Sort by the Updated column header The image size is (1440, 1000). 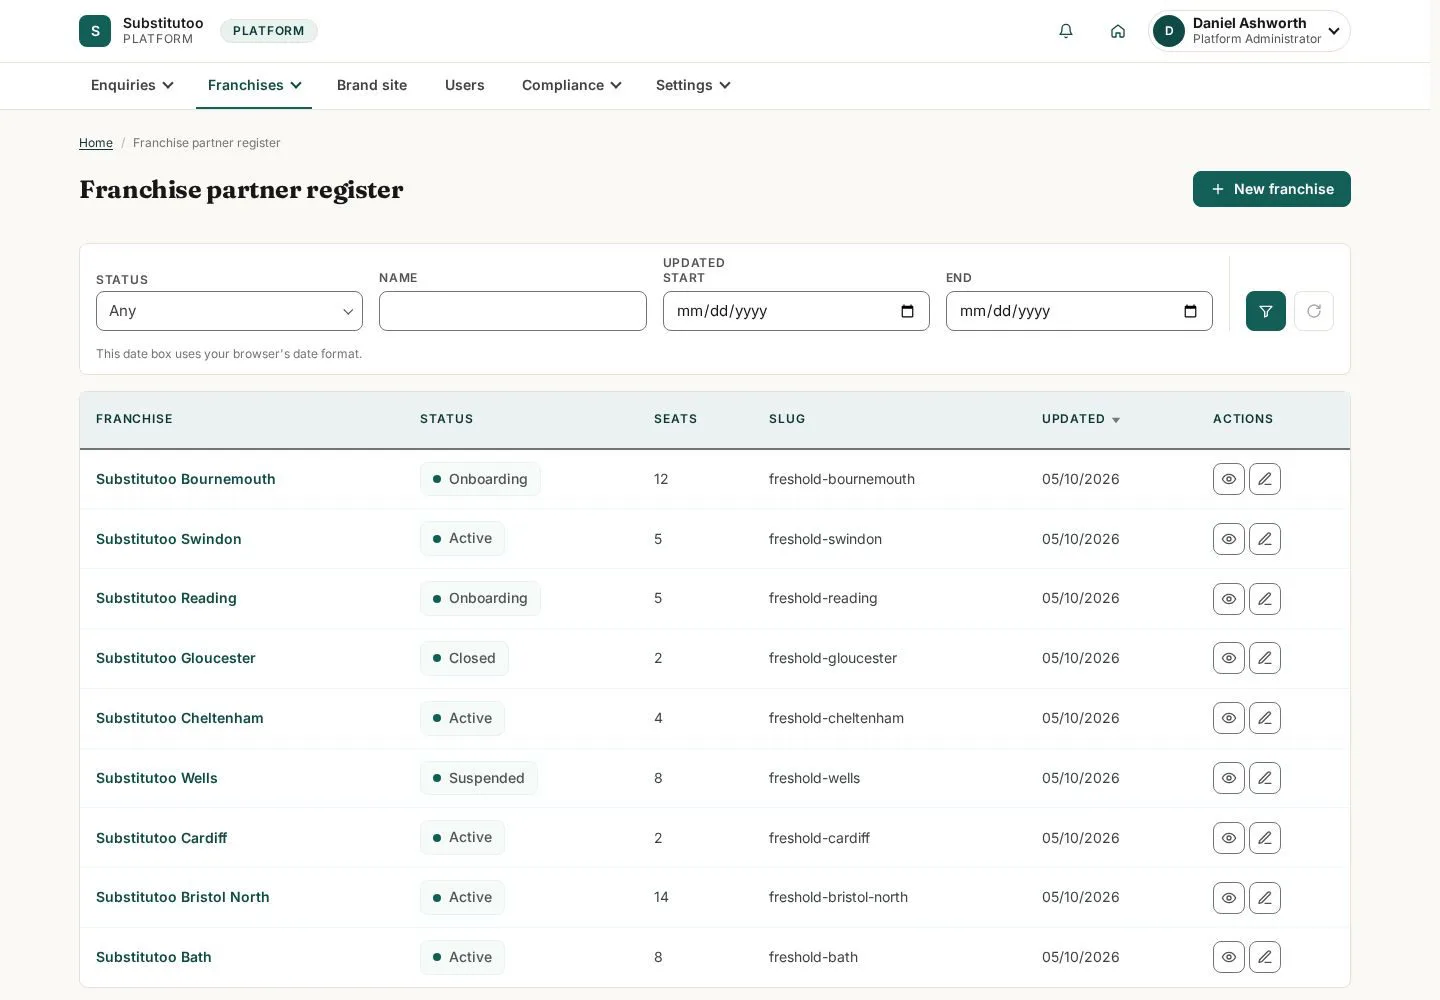point(1081,419)
